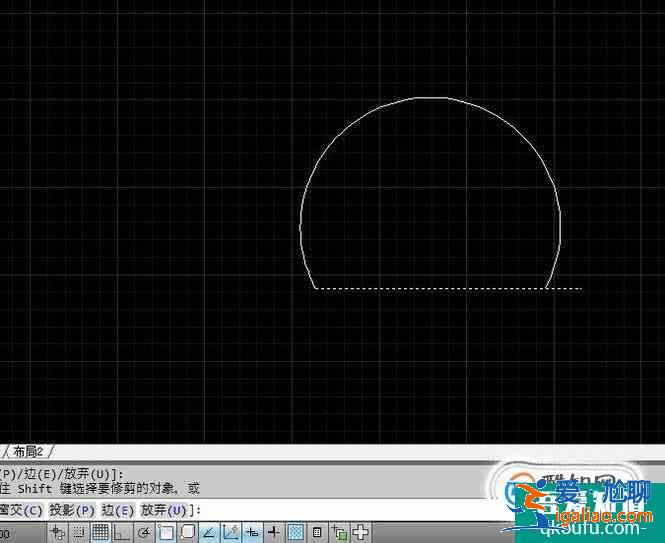
Task: Toggle Ortho Mode status bar icon
Action: click(122, 532)
